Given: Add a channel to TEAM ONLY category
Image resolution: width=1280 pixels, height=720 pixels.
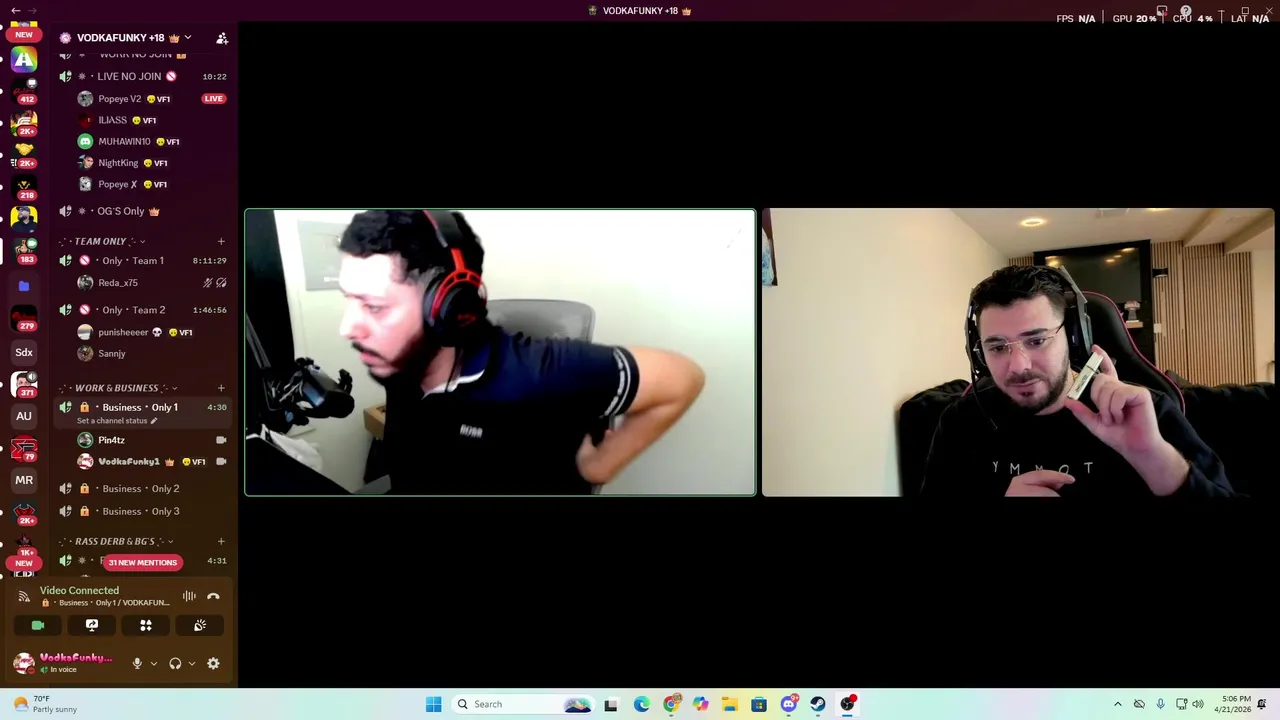Looking at the screenshot, I should click(x=221, y=241).
